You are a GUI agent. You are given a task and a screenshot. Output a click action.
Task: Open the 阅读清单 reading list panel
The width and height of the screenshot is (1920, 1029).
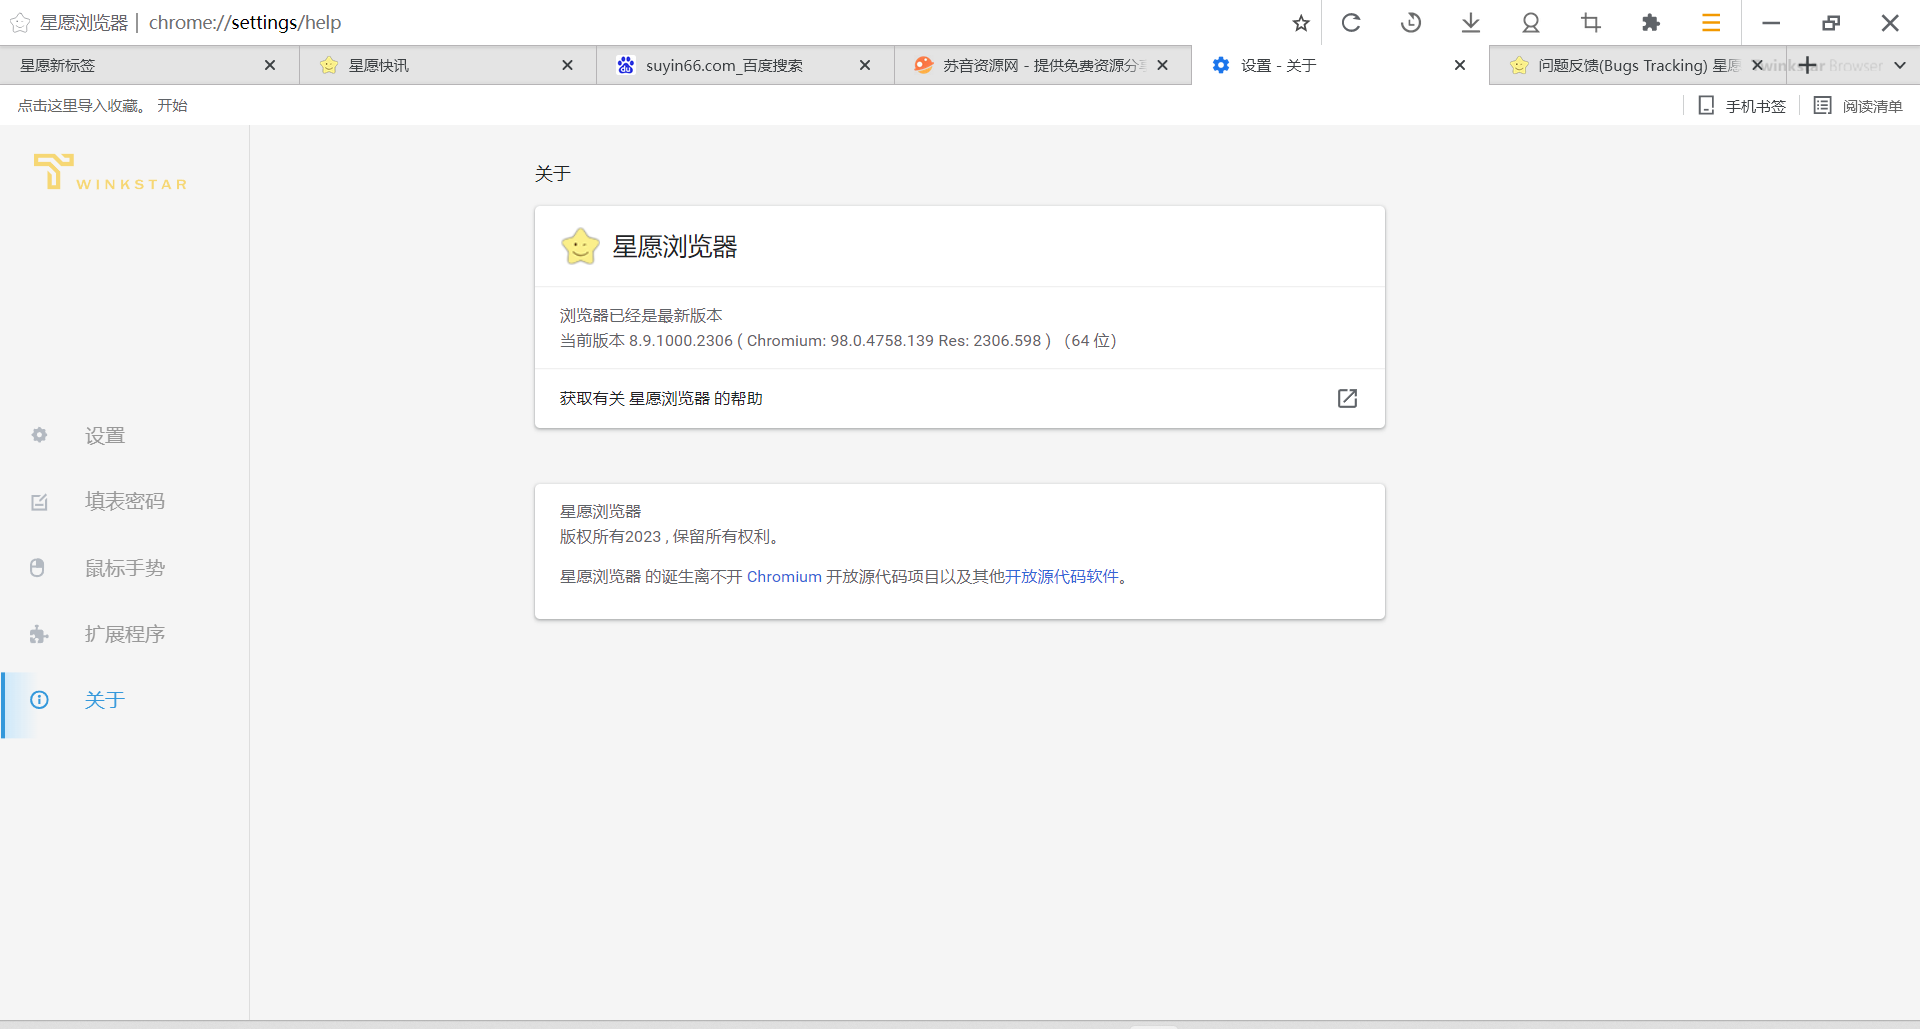click(x=1857, y=105)
